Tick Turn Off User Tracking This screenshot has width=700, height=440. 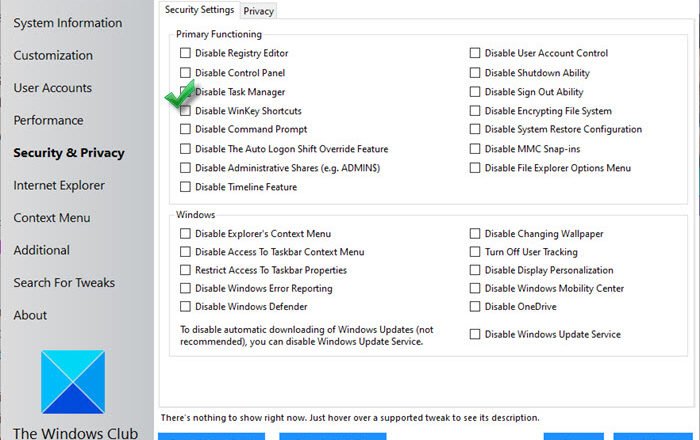click(x=475, y=252)
